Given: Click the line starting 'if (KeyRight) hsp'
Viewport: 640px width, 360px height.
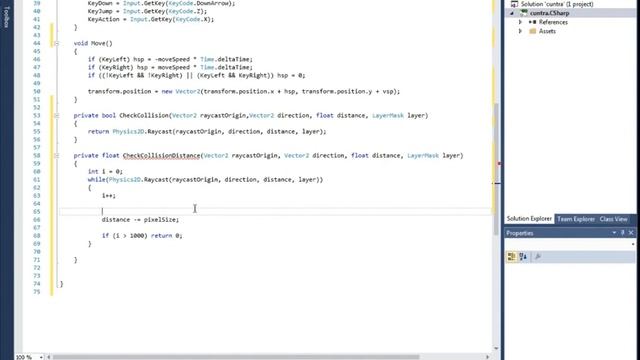Looking at the screenshot, I should [170, 67].
